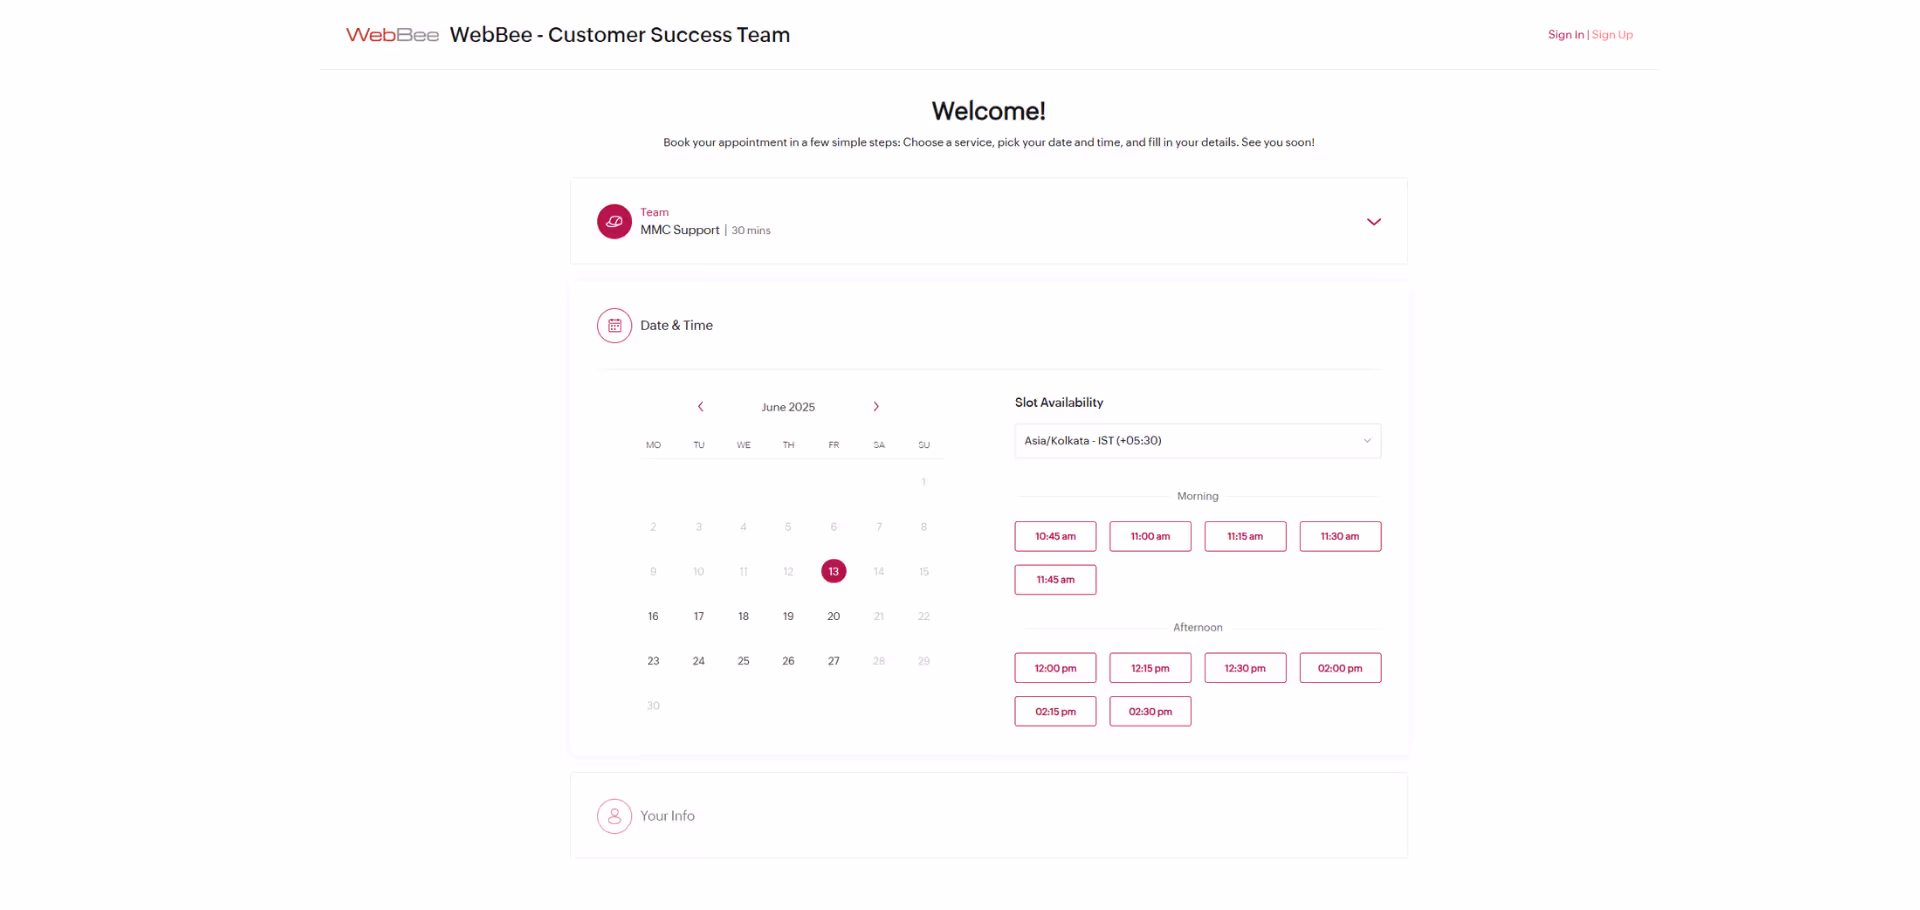The height and width of the screenshot is (910, 1920).
Task: Click the MMC Support service name
Action: pyautogui.click(x=680, y=230)
